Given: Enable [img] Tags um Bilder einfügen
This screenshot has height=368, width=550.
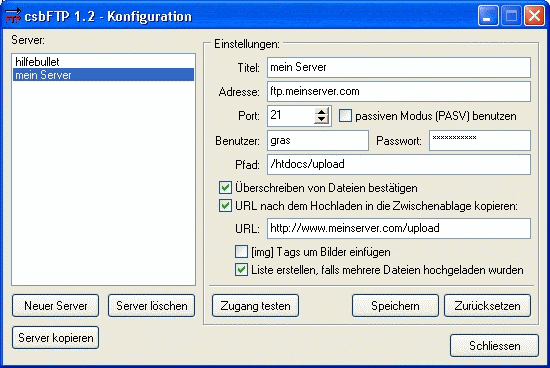Looking at the screenshot, I should pos(241,252).
